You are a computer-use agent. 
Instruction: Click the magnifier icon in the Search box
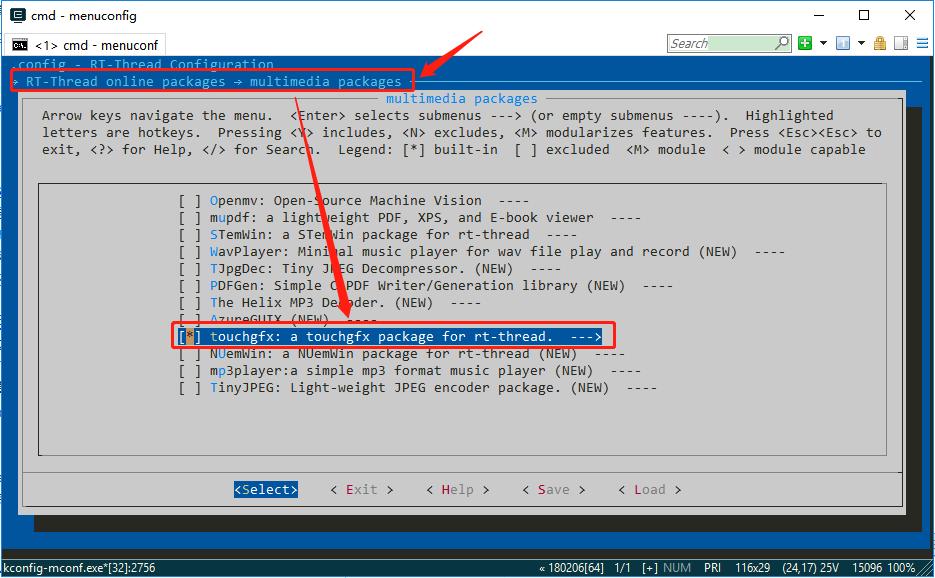pos(782,43)
